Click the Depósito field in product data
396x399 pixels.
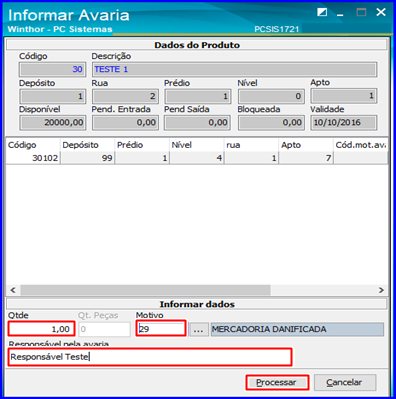coord(52,96)
